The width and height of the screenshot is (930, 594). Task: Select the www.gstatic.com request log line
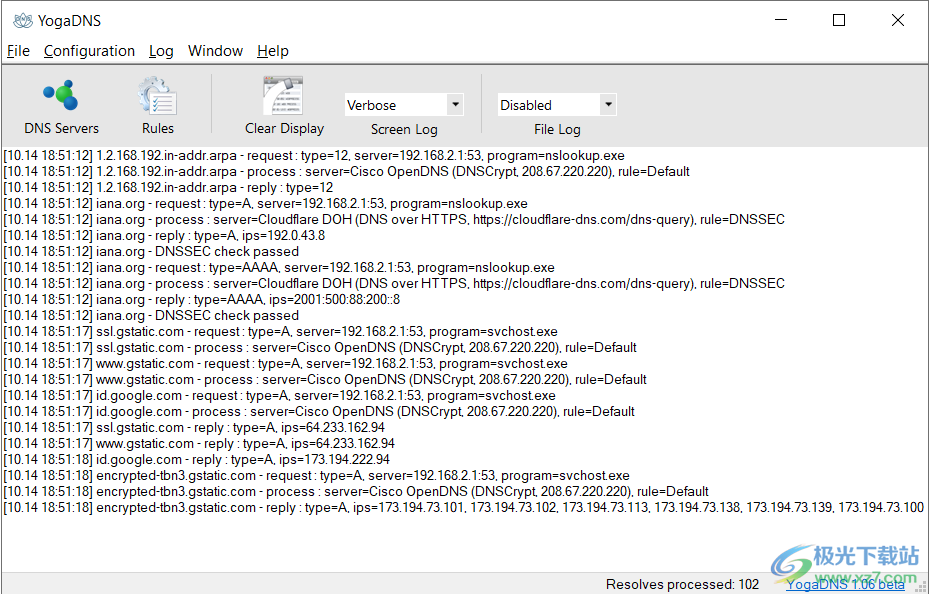pyautogui.click(x=285, y=364)
